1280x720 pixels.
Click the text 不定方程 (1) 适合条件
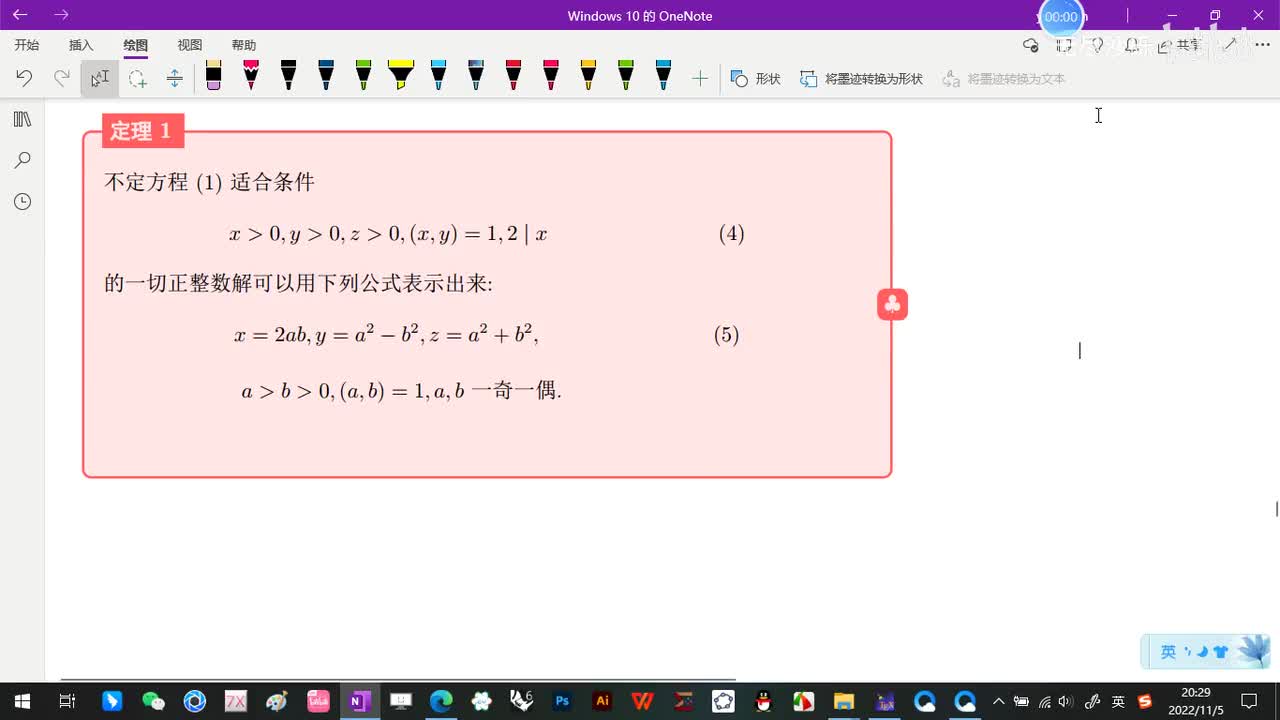210,182
